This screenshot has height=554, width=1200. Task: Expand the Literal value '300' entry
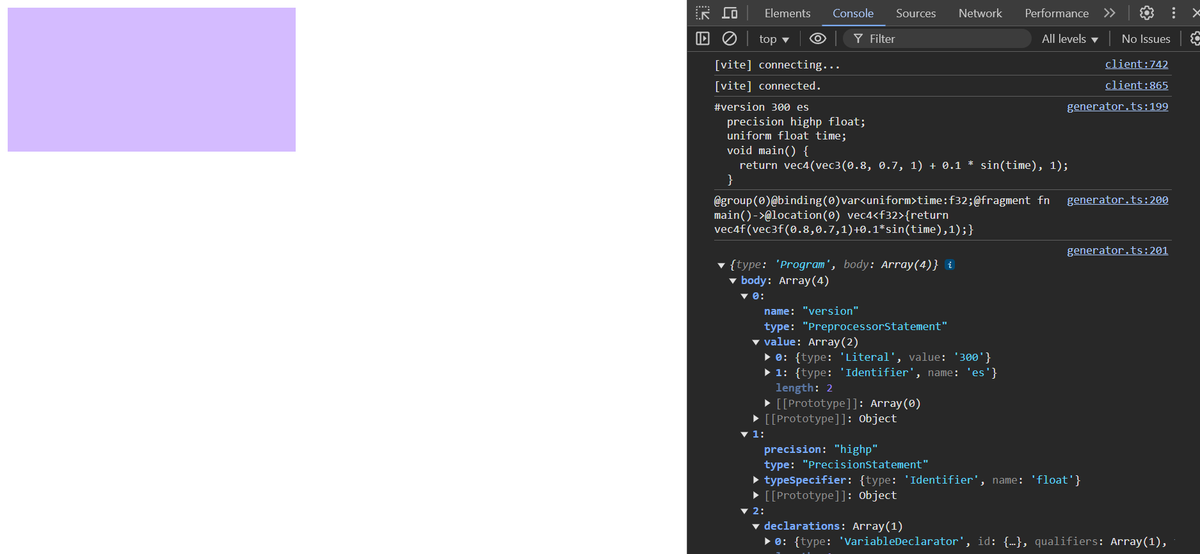tap(768, 358)
